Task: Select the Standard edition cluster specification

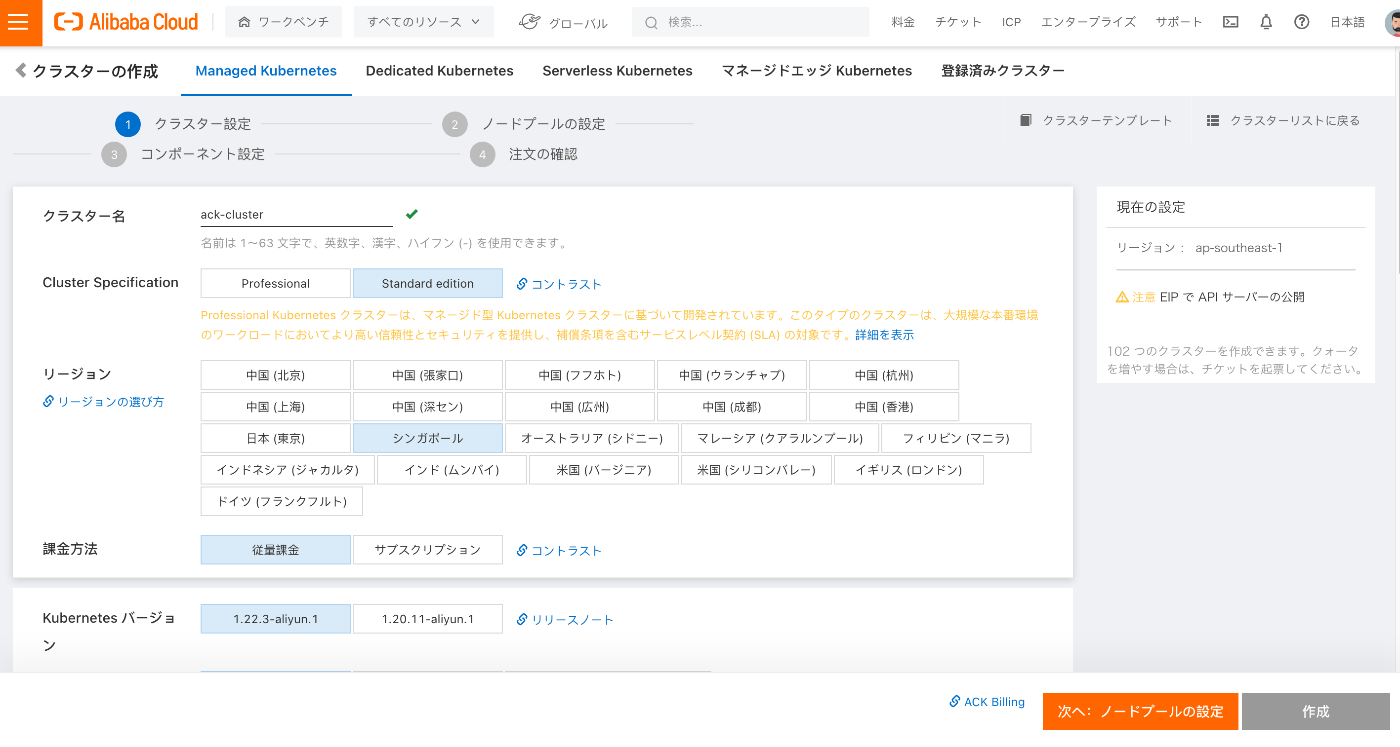Action: (x=428, y=283)
